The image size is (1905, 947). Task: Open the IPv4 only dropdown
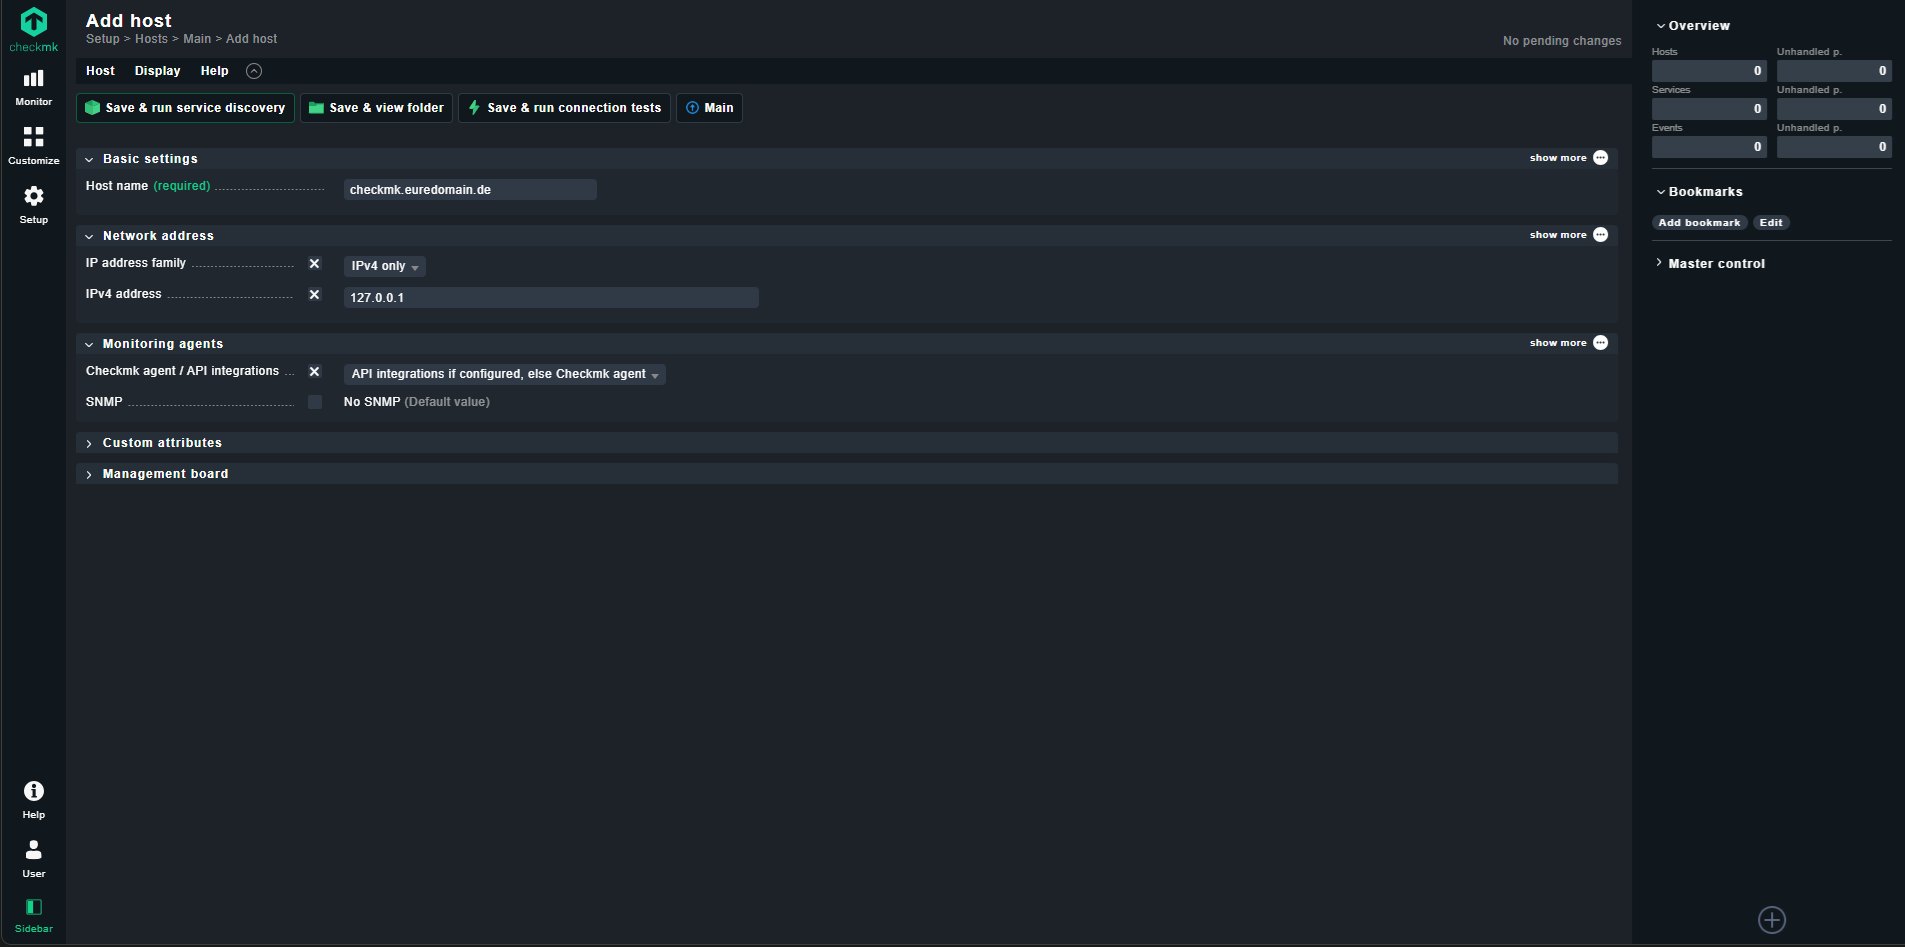(384, 266)
